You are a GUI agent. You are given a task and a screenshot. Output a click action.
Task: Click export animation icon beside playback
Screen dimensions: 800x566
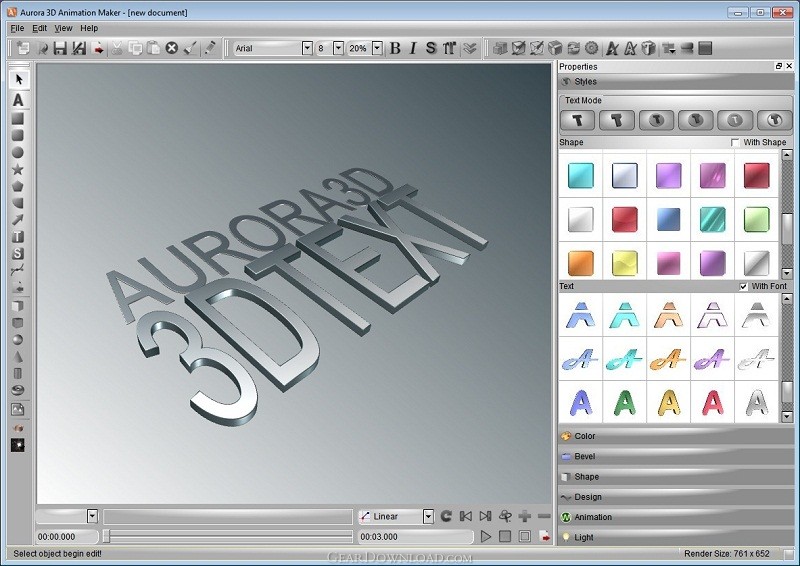(x=545, y=536)
